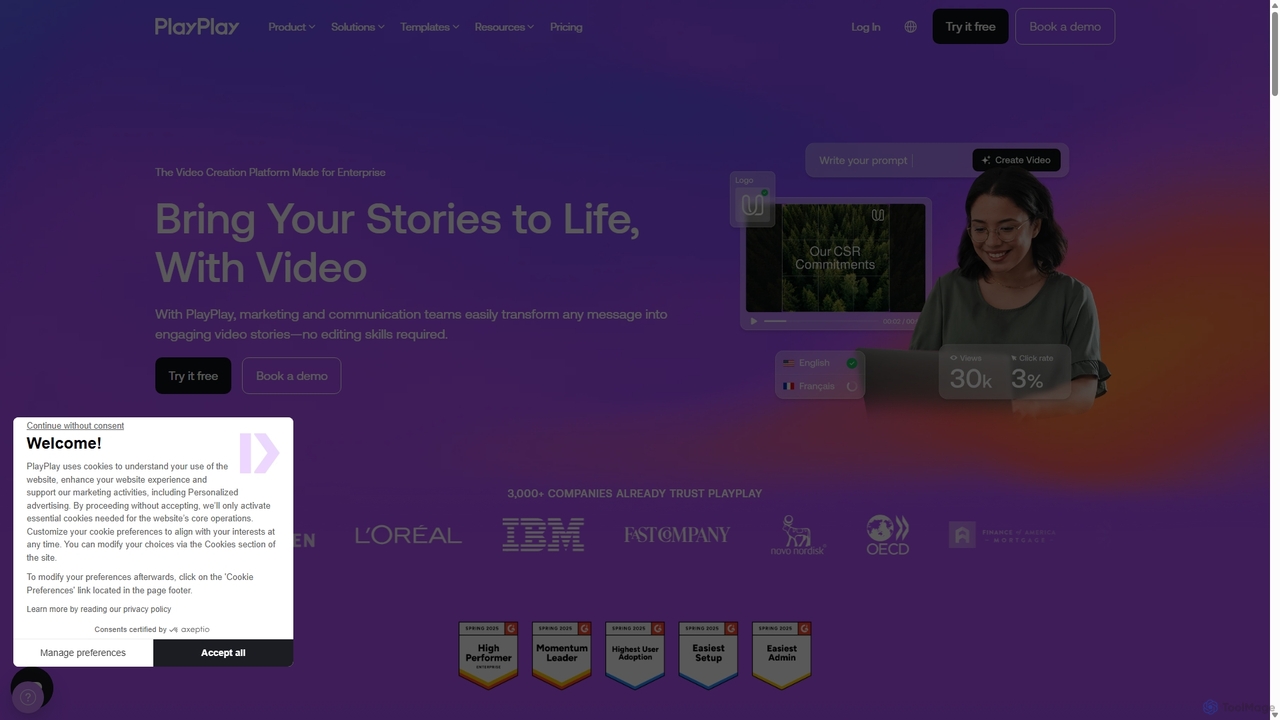Expand the Product menu

point(291,27)
